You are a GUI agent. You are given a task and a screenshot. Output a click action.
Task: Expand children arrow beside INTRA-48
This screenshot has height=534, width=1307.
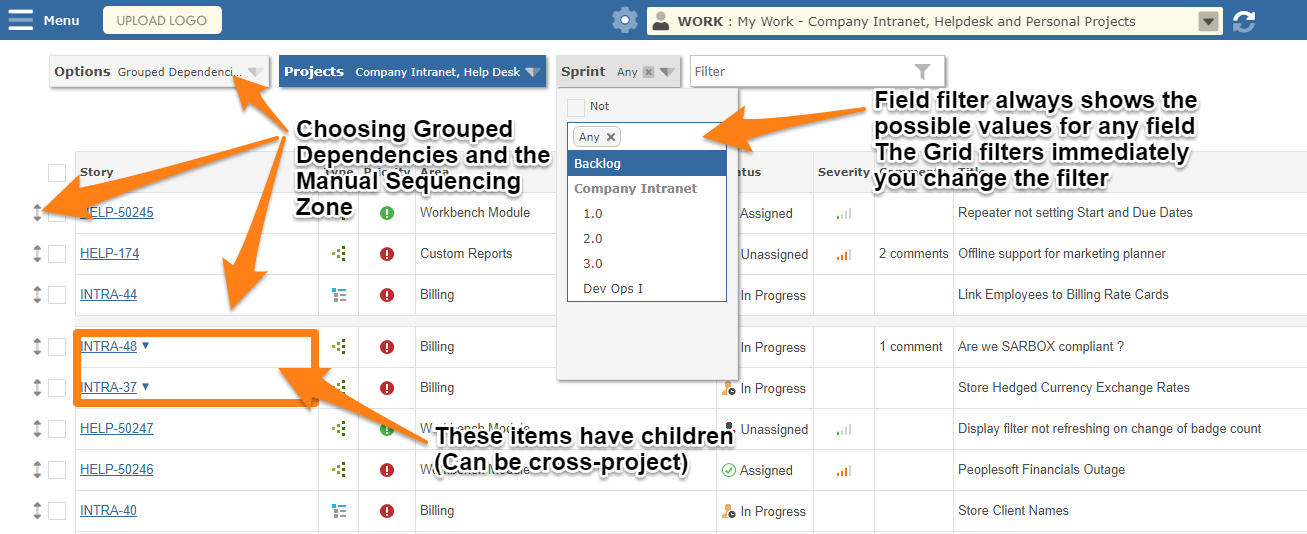146,345
